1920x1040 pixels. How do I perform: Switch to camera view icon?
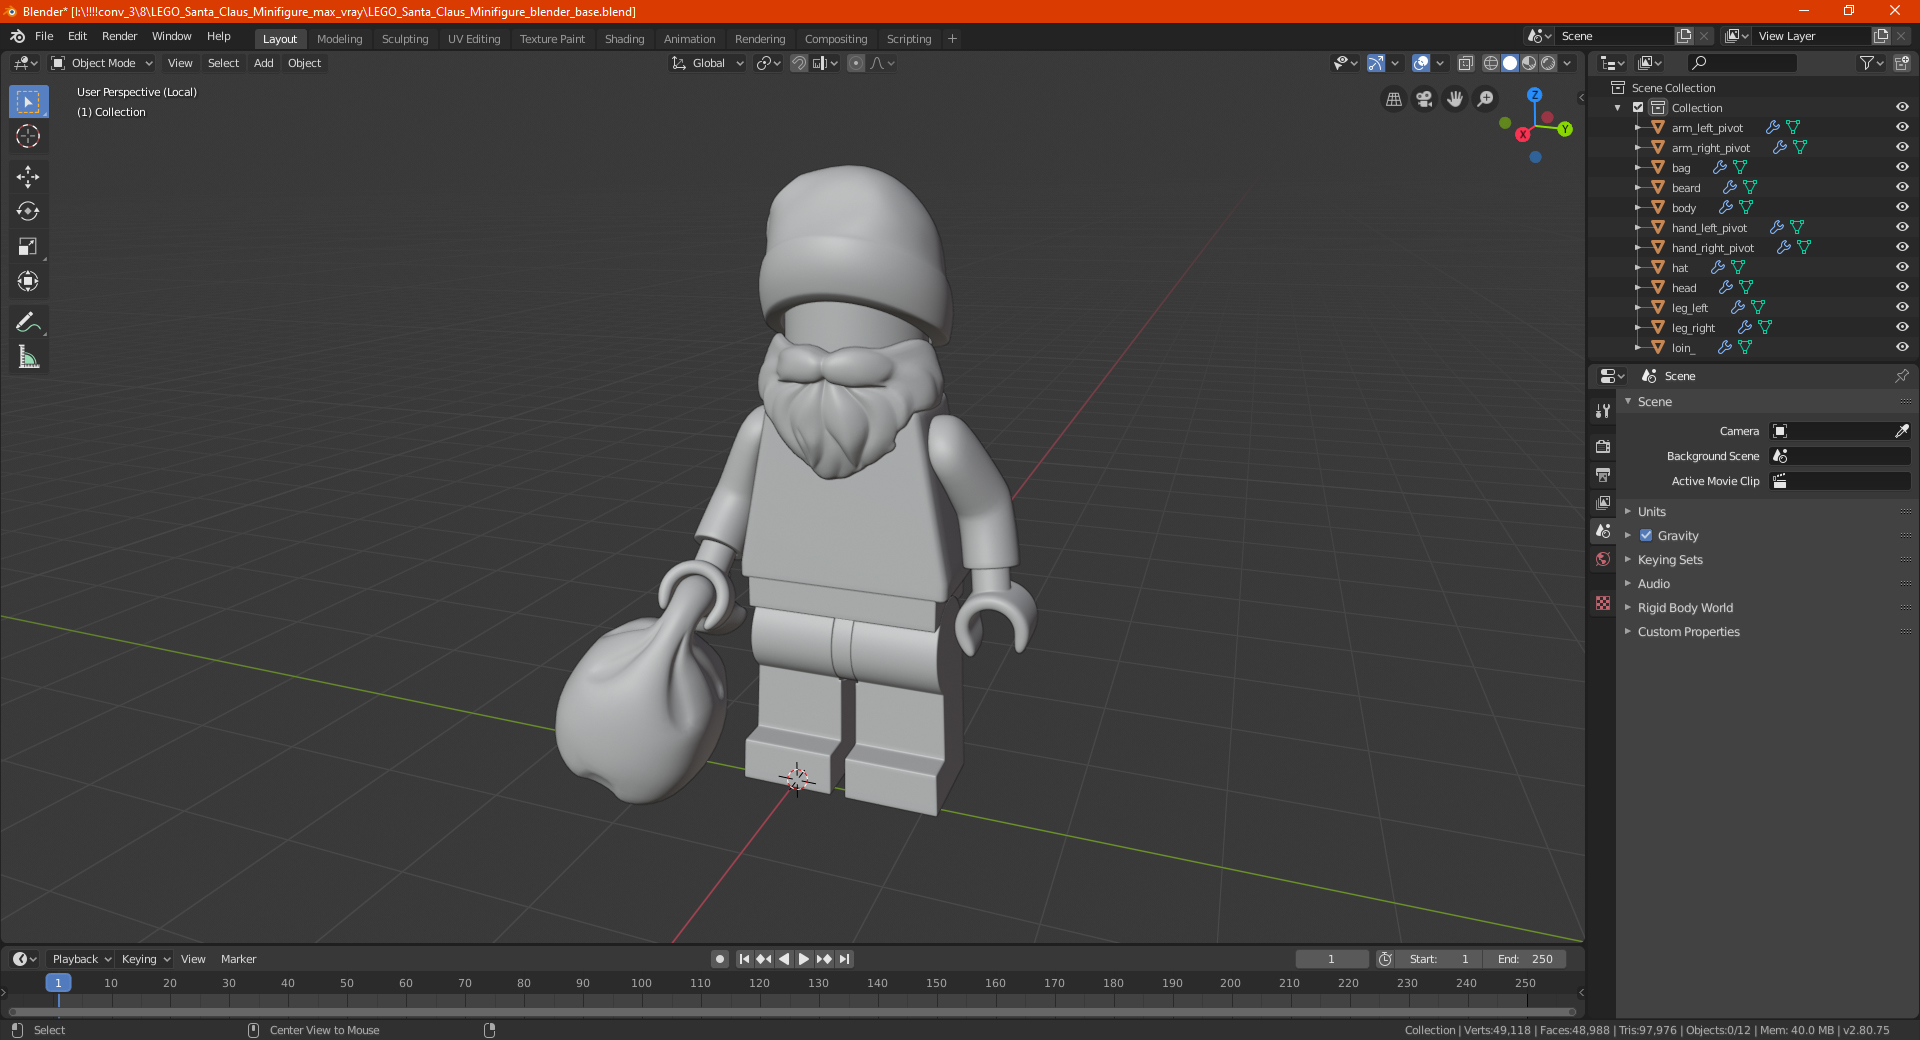[1424, 99]
